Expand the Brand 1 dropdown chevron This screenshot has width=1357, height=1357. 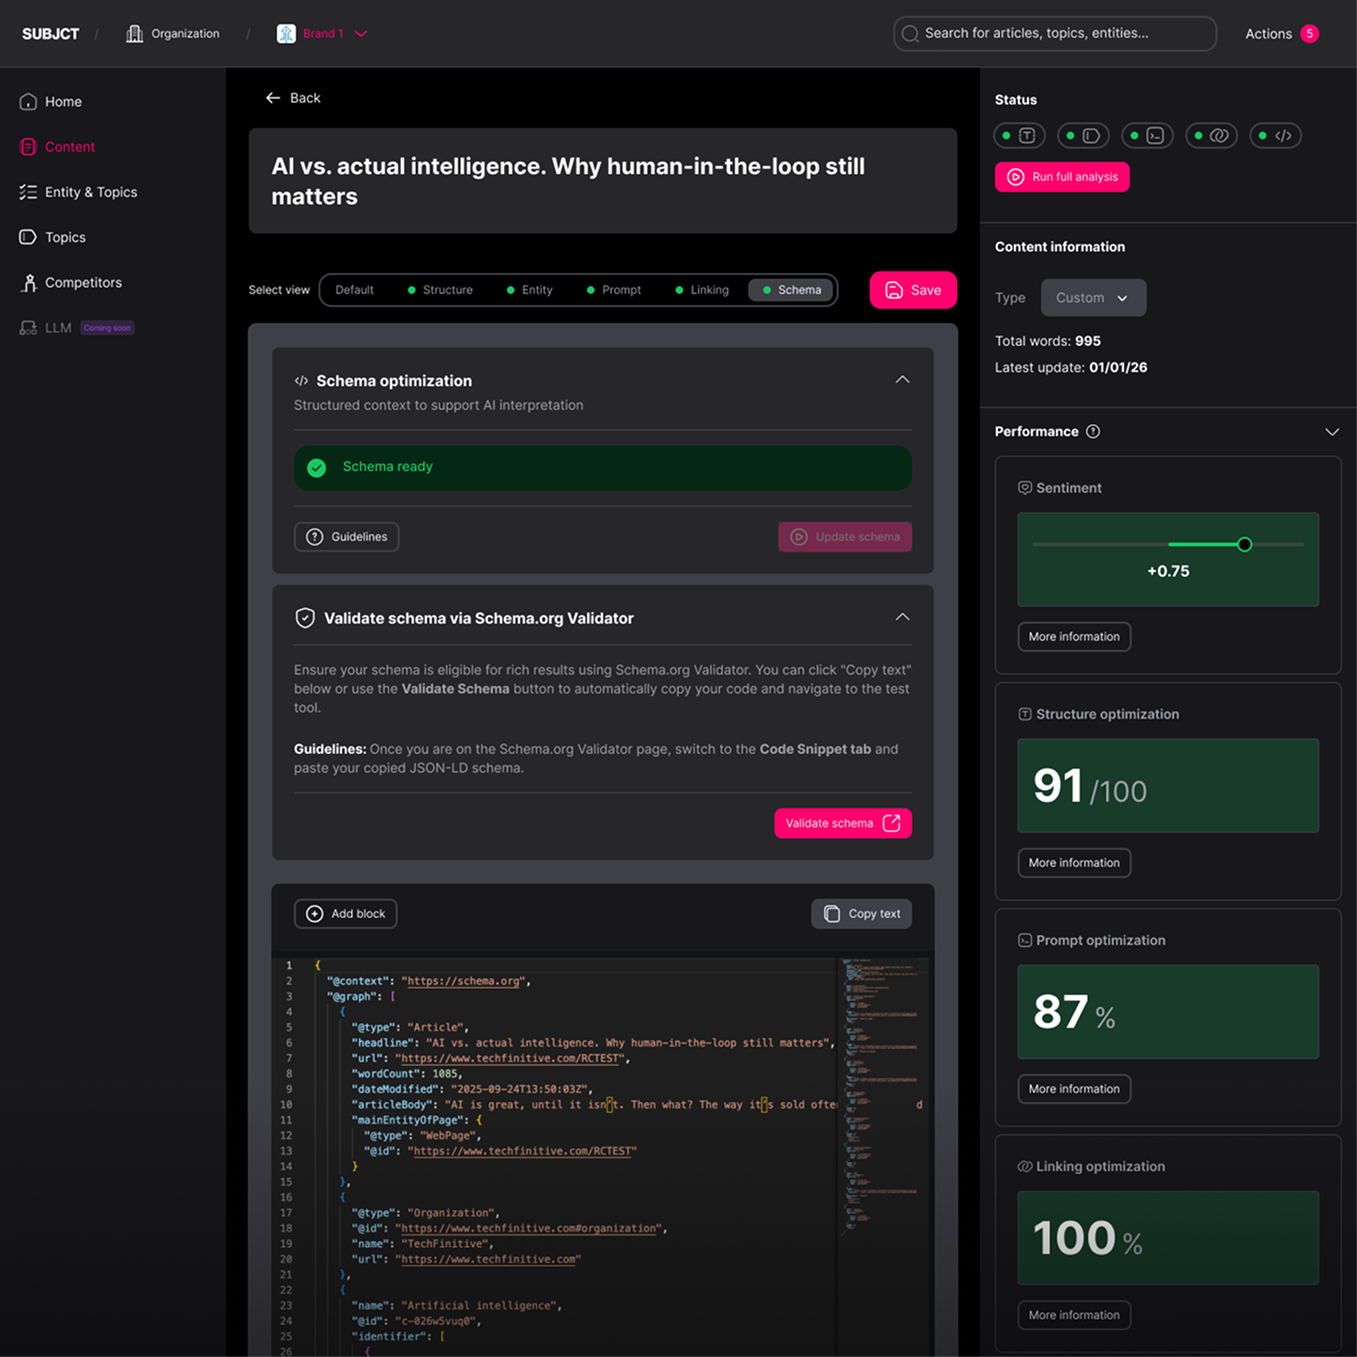361,34
